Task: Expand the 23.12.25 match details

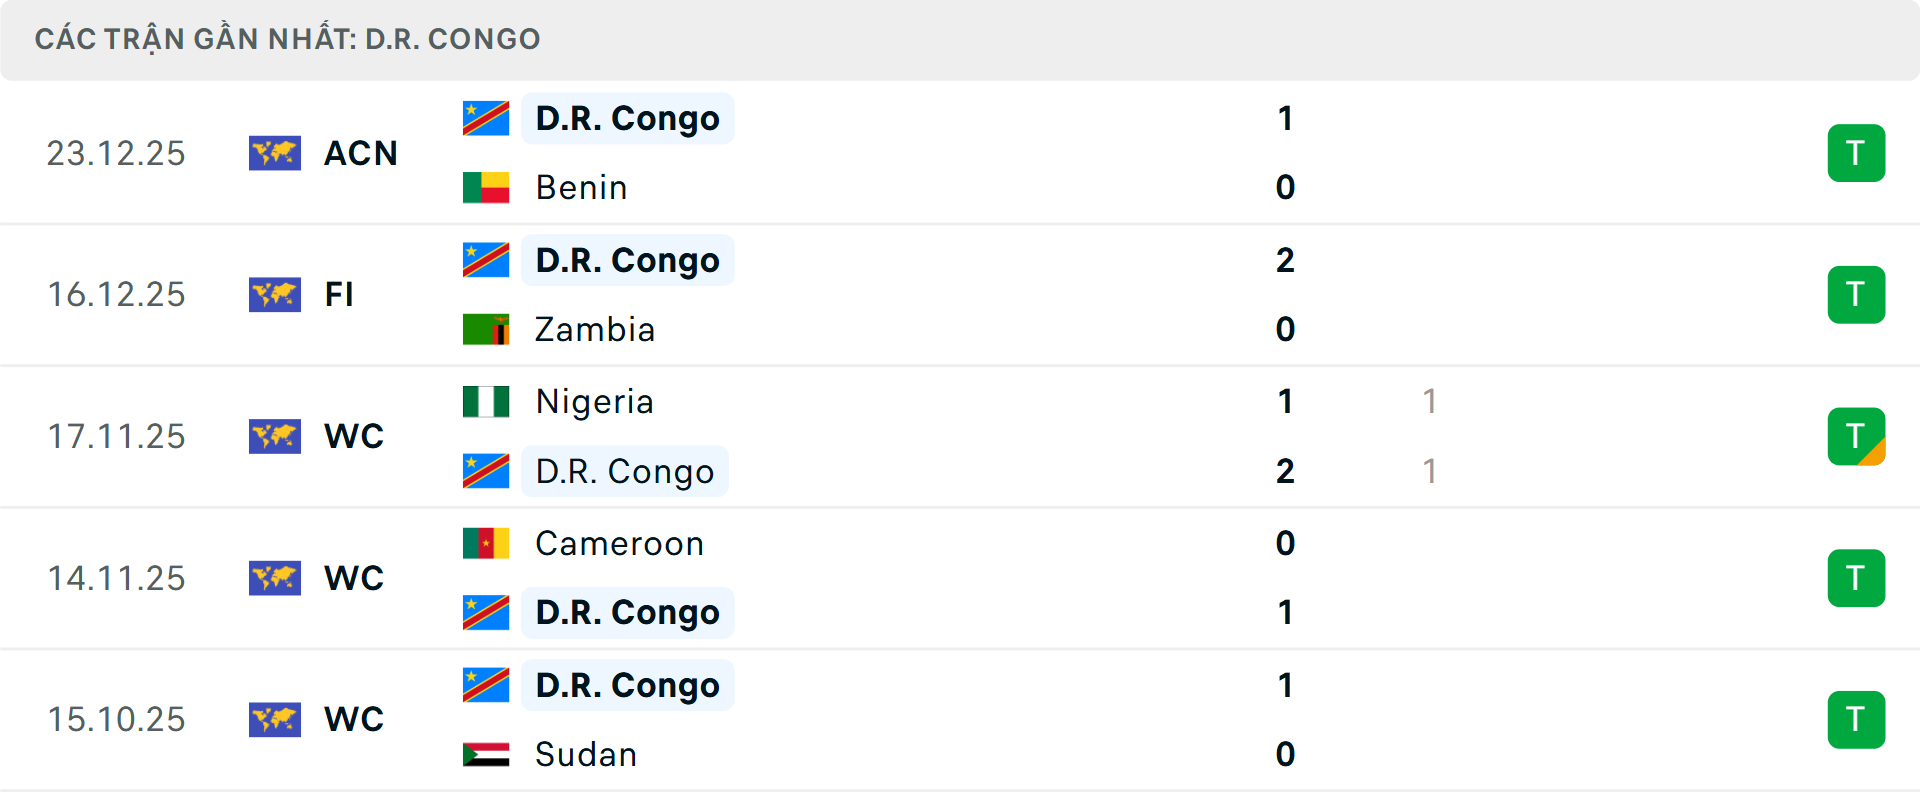Action: point(960,153)
